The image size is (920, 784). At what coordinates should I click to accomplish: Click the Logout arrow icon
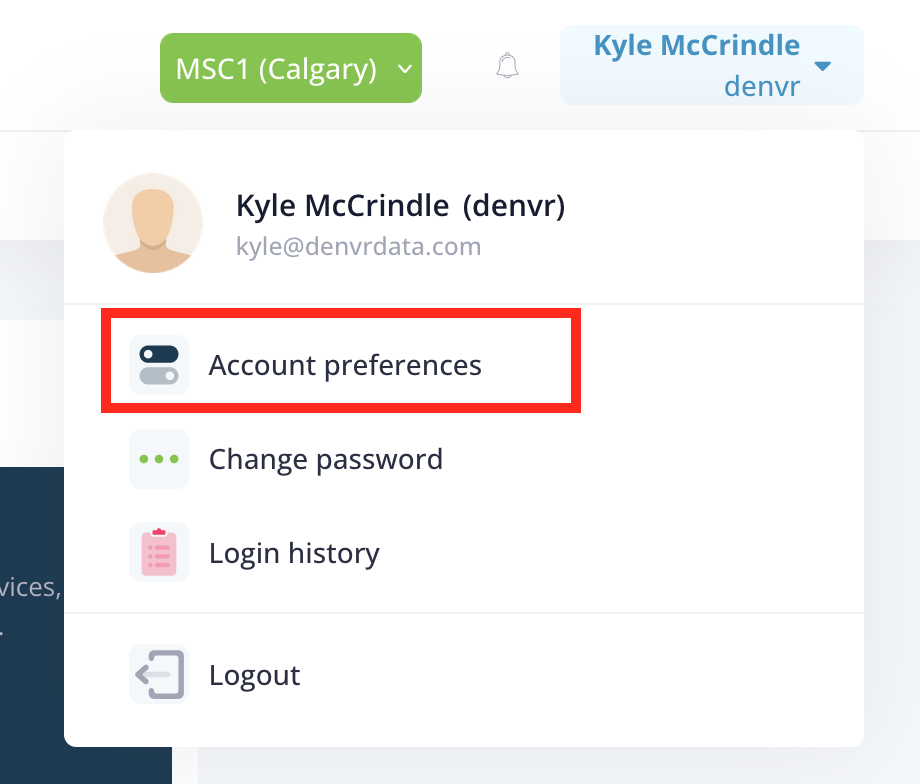coord(159,674)
